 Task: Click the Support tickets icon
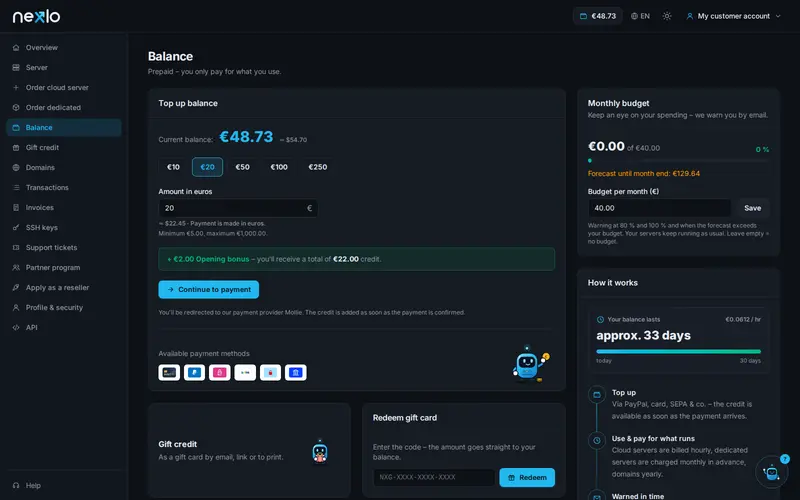pos(16,247)
